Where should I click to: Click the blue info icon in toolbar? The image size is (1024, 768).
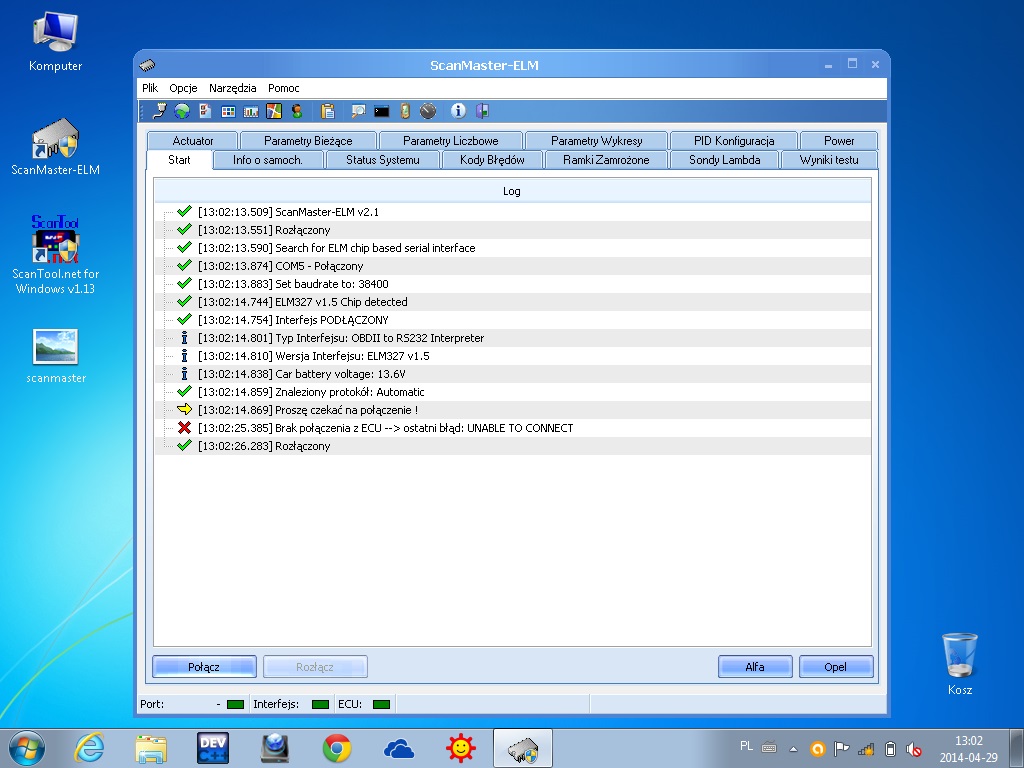point(459,111)
